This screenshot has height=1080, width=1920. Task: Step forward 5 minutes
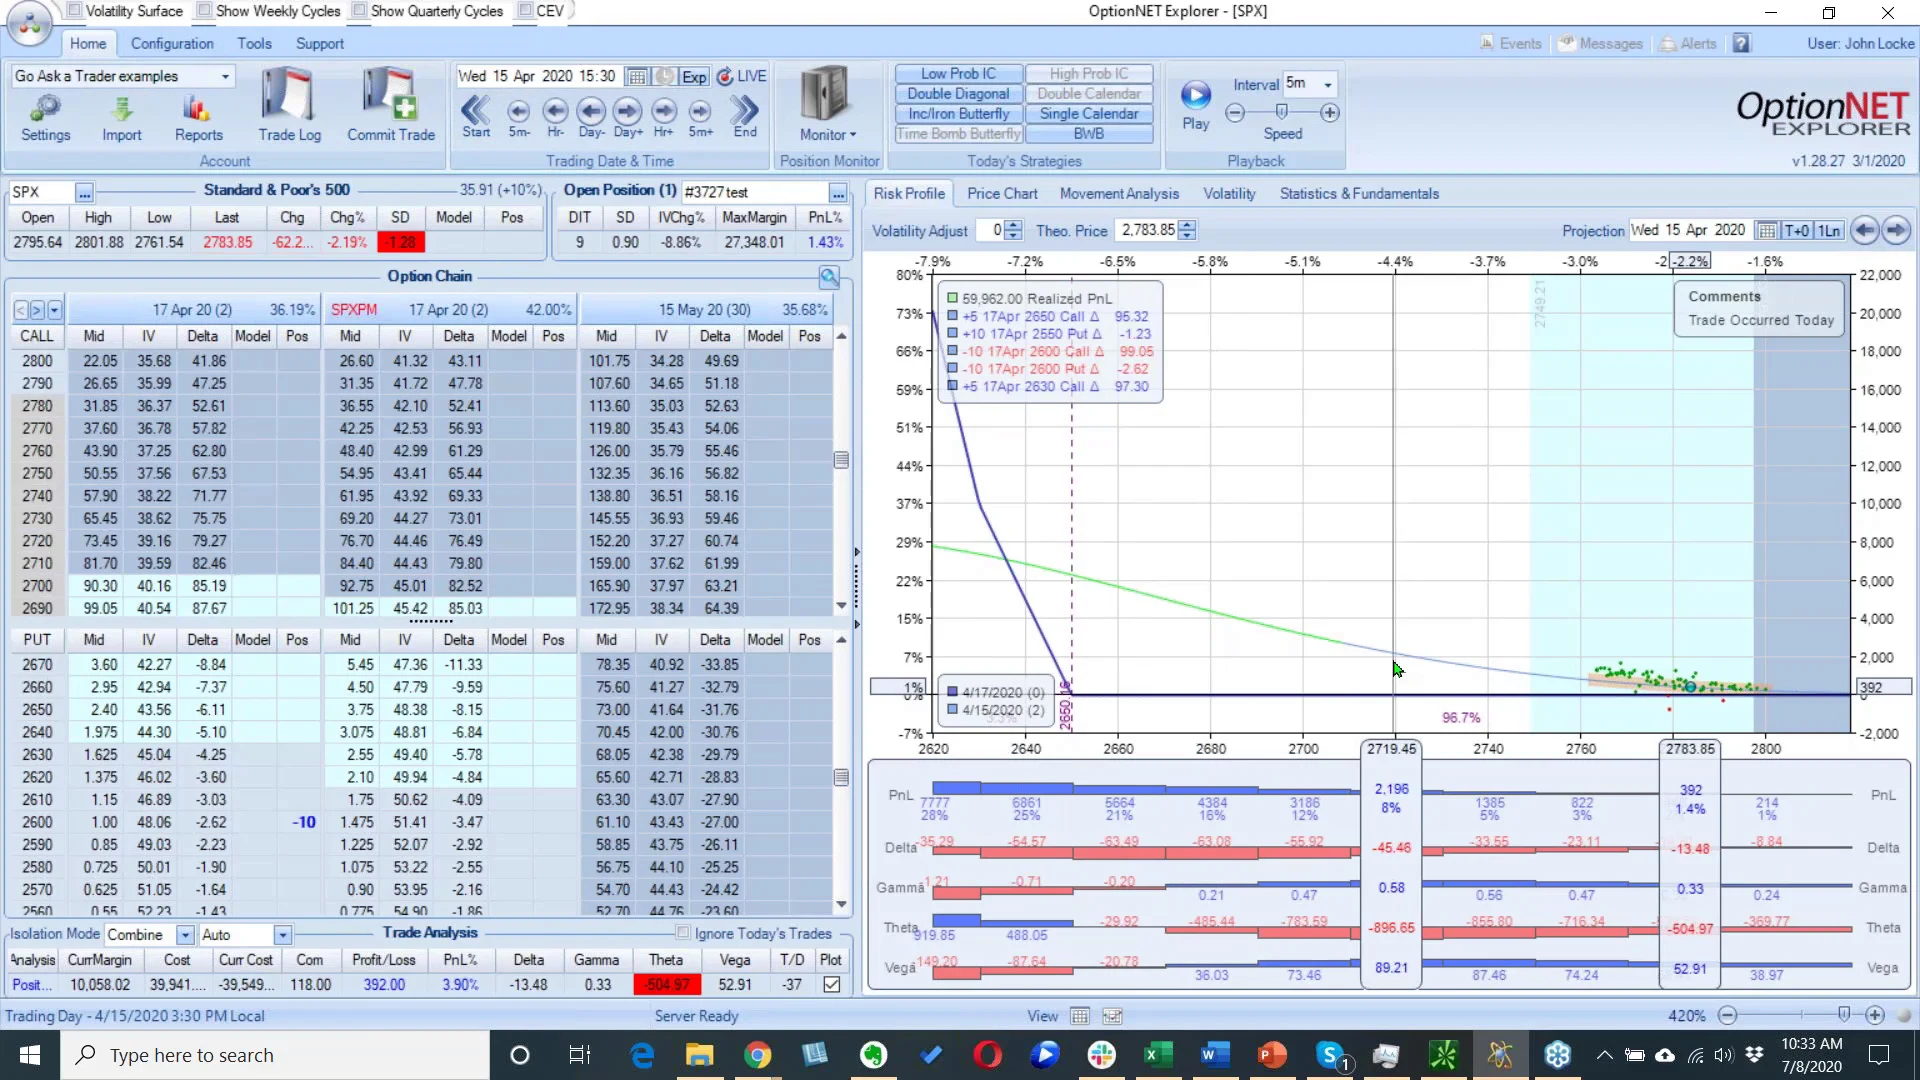[700, 116]
